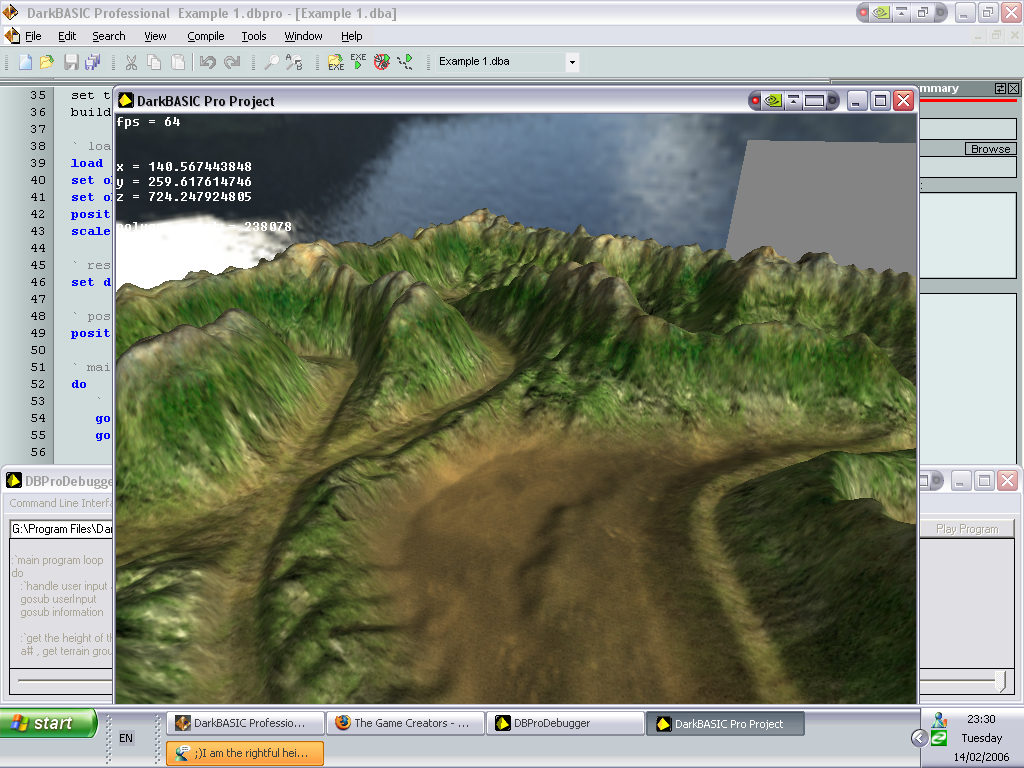This screenshot has height=768, width=1024.
Task: Click the collapse-to-top arrow in Project window titlebar
Action: click(x=793, y=101)
